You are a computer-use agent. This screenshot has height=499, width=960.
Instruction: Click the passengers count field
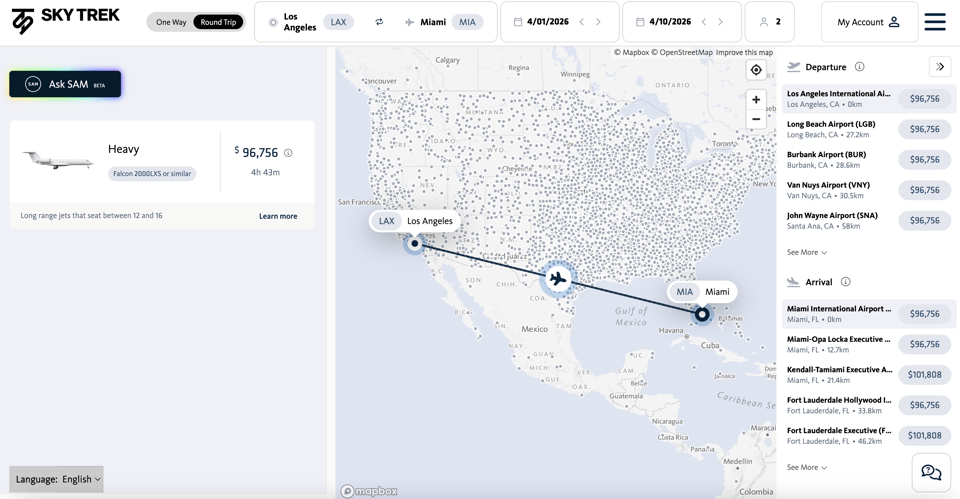(770, 22)
